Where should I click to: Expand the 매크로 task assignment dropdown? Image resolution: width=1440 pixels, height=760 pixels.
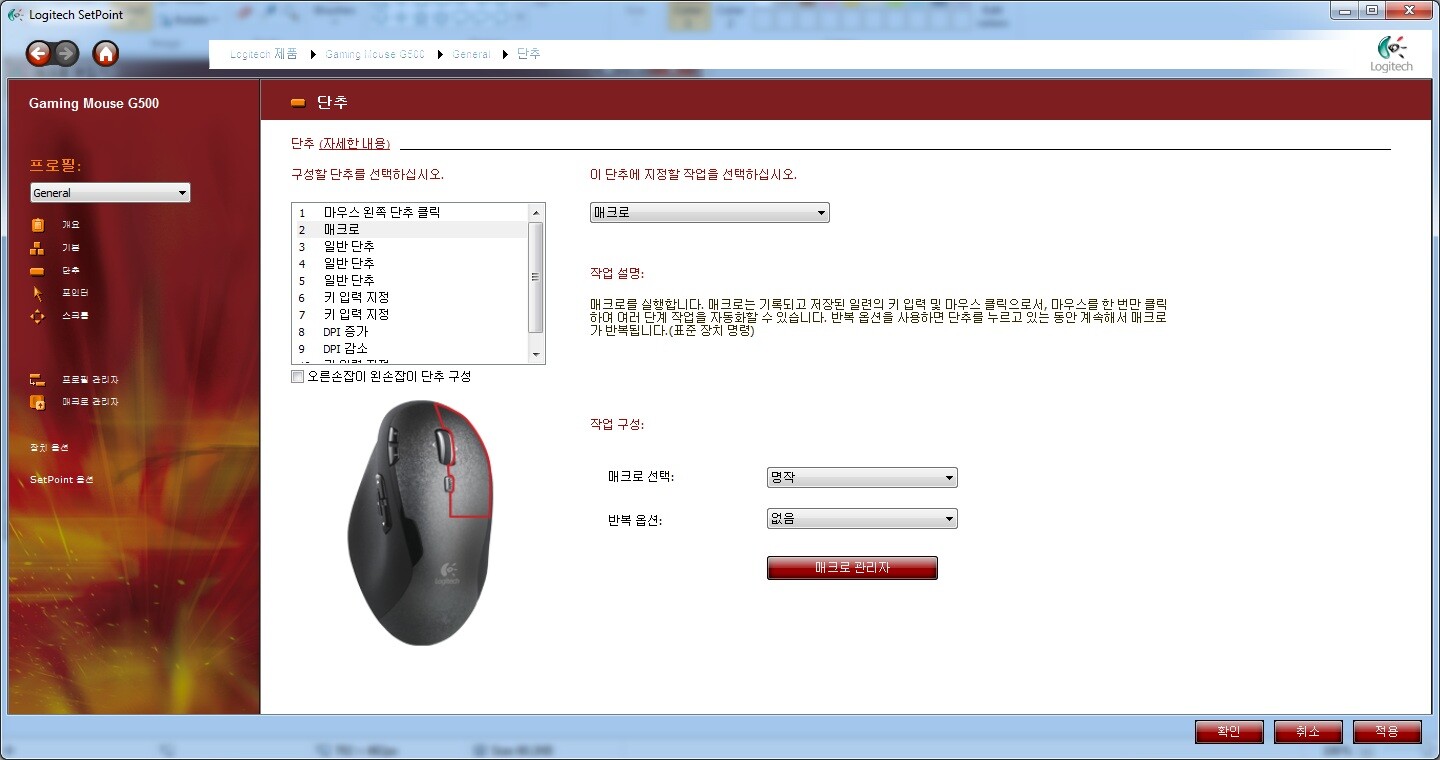709,213
